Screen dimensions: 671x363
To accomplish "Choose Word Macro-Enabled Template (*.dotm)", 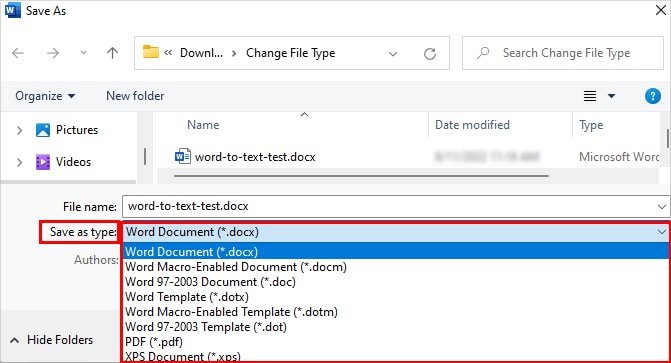I will [x=396, y=312].
